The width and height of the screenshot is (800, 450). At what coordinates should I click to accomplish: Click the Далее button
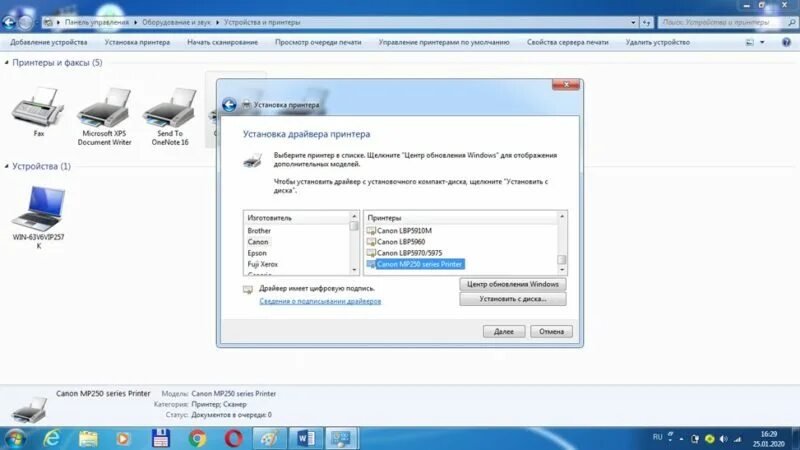[x=504, y=332]
